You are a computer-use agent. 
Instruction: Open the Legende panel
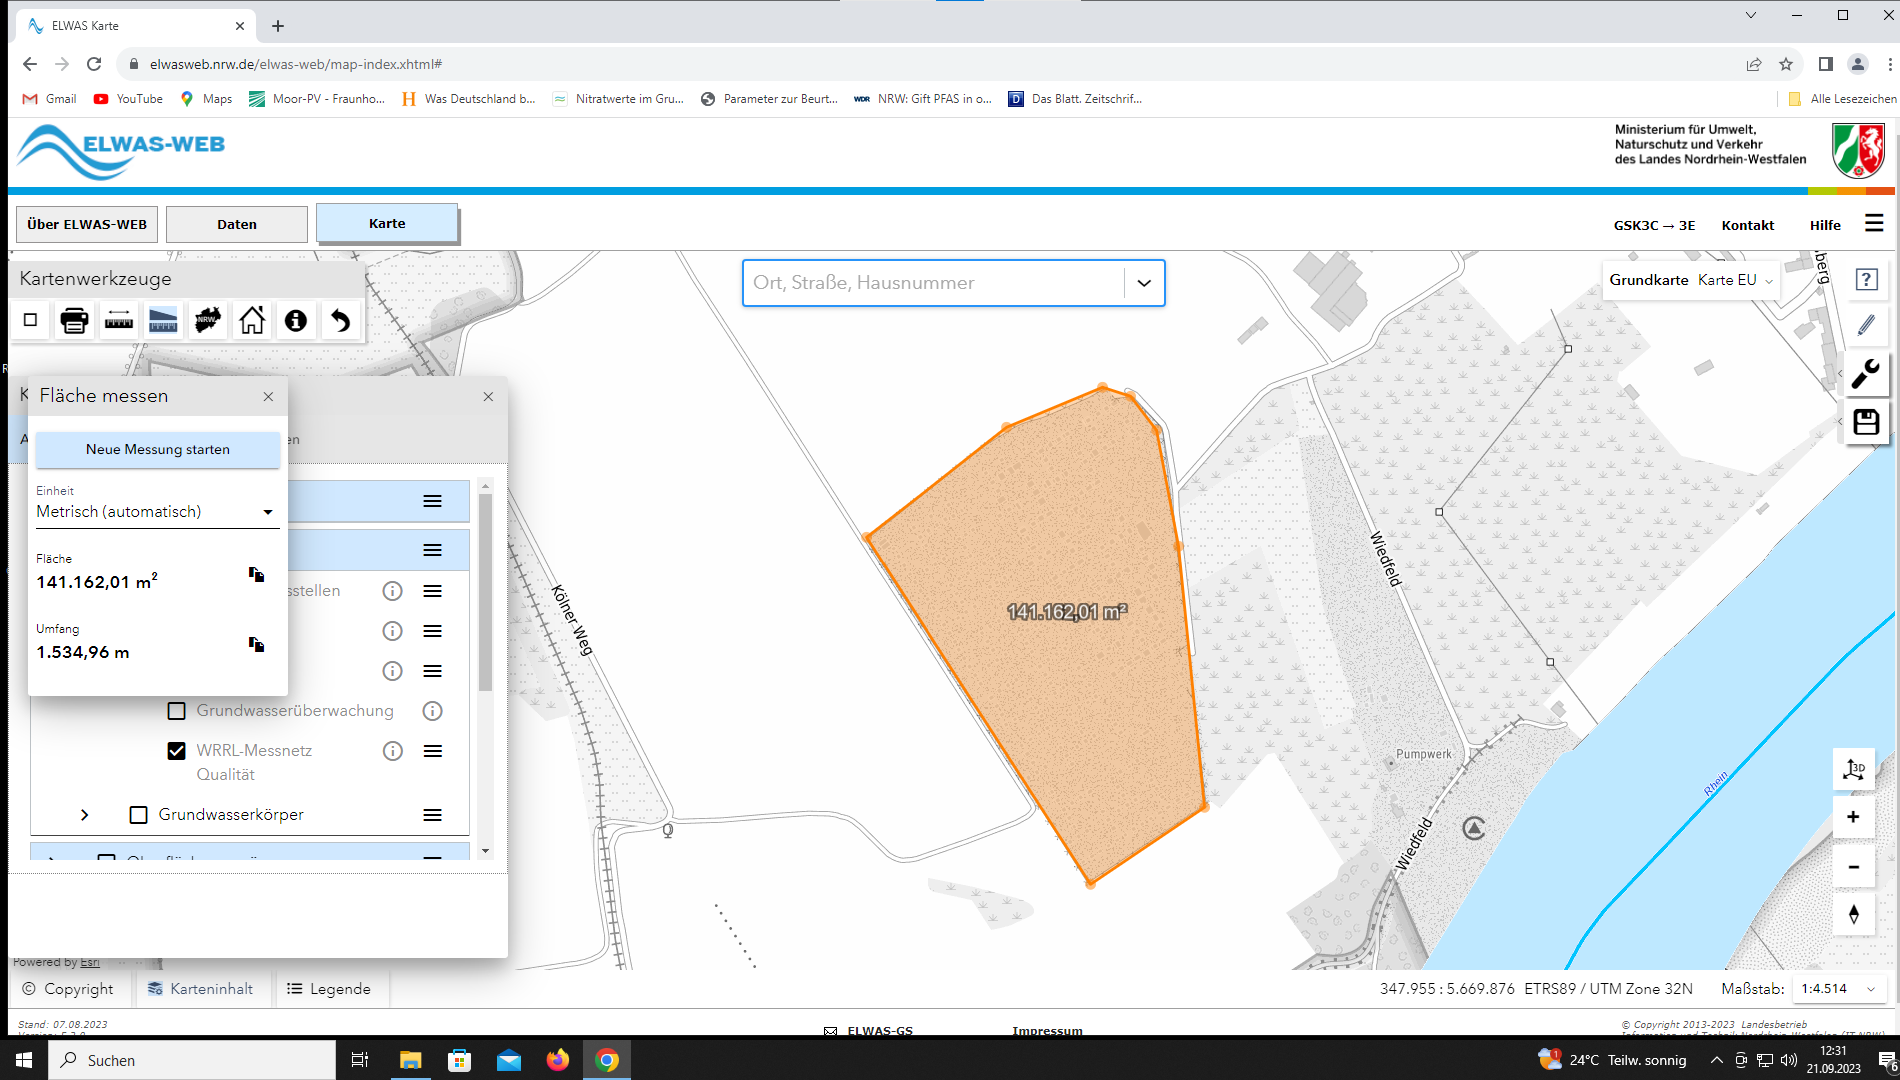(x=329, y=989)
